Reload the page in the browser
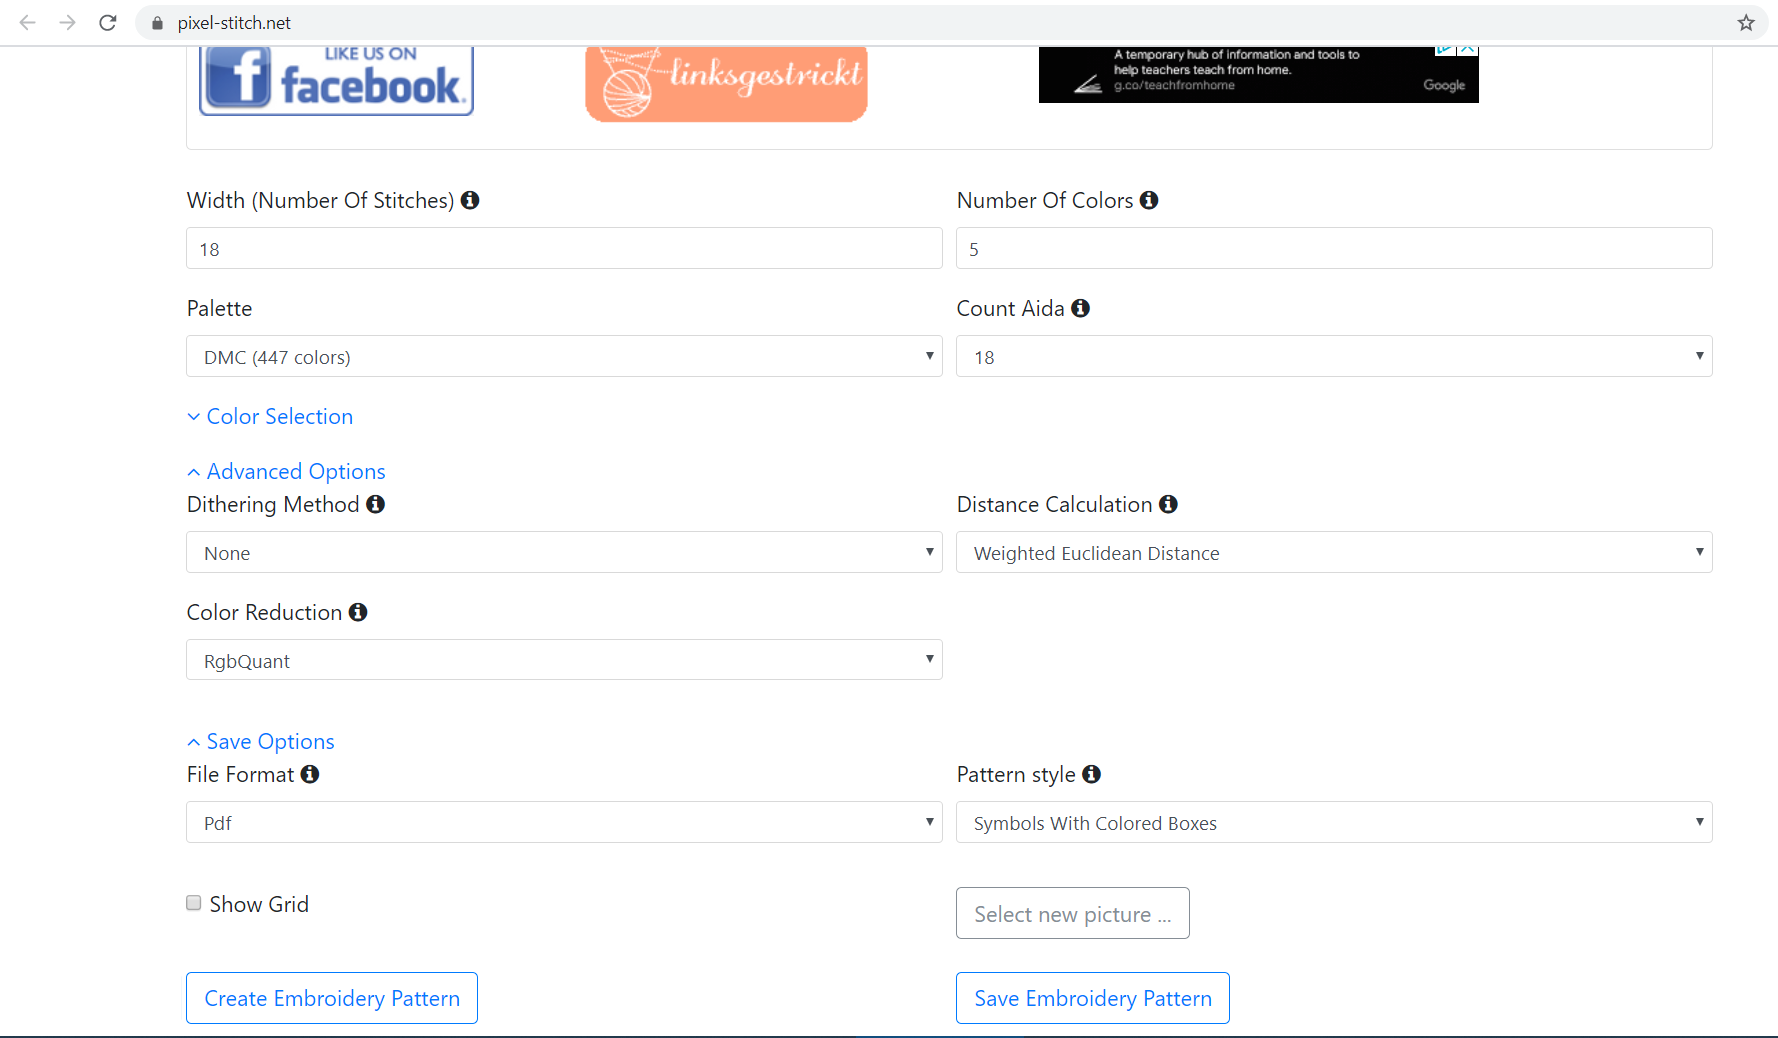This screenshot has height=1038, width=1778. (x=108, y=23)
